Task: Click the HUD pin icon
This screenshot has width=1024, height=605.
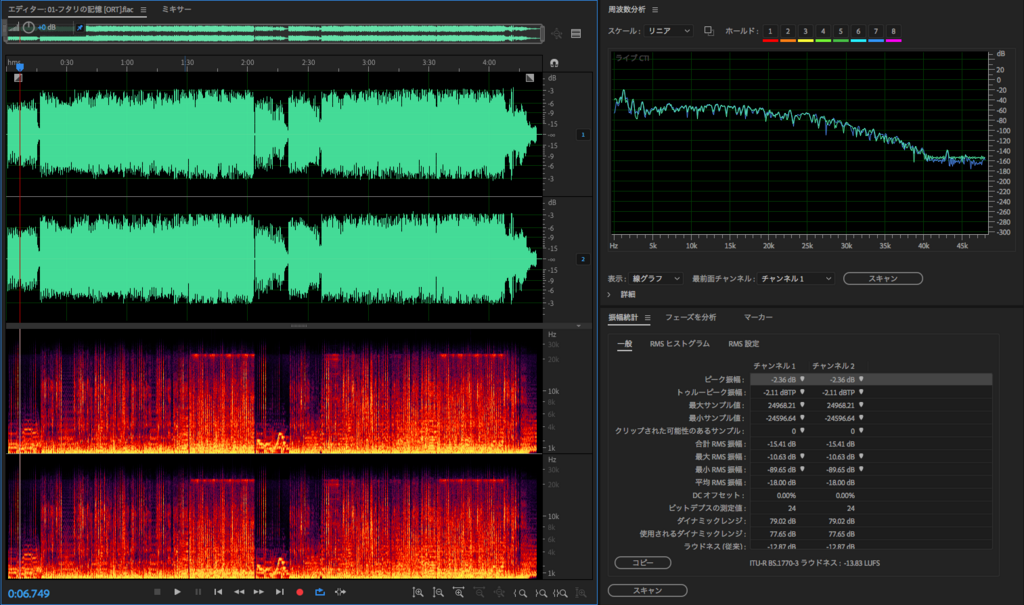Action: pos(80,27)
